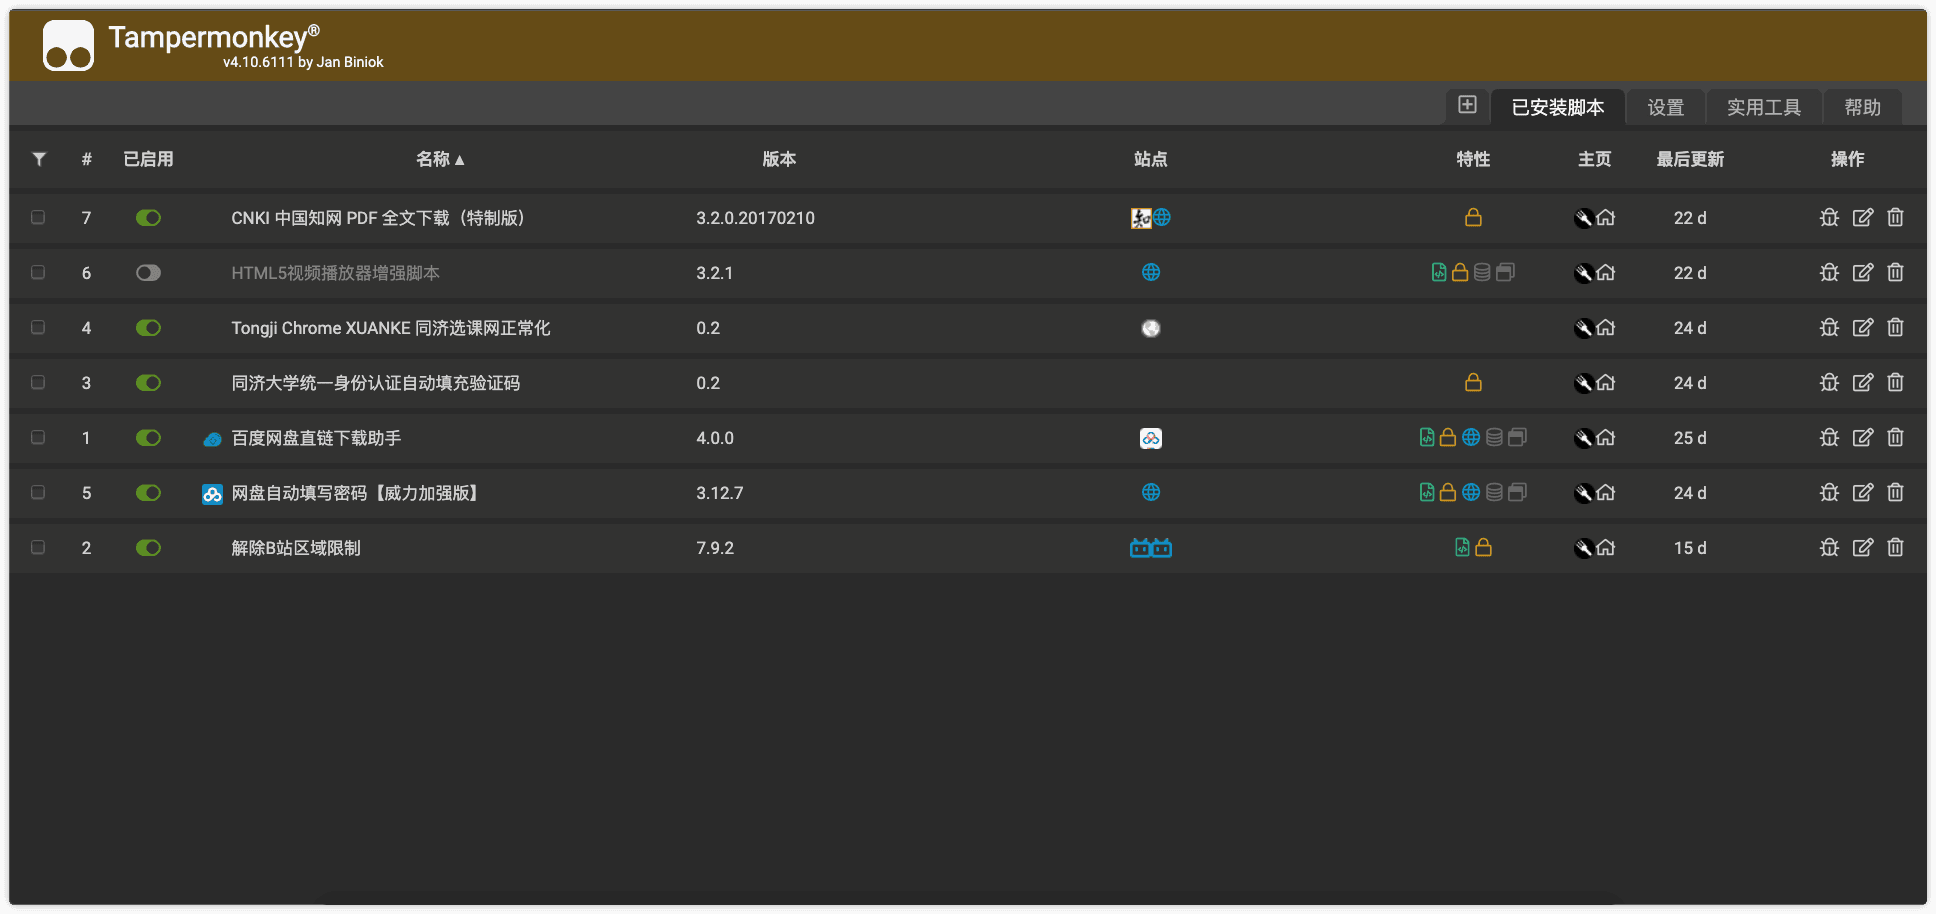Viewport: 1936px width, 914px height.
Task: Debug the Tongji Chrome XUANKE script
Action: [x=1829, y=328]
